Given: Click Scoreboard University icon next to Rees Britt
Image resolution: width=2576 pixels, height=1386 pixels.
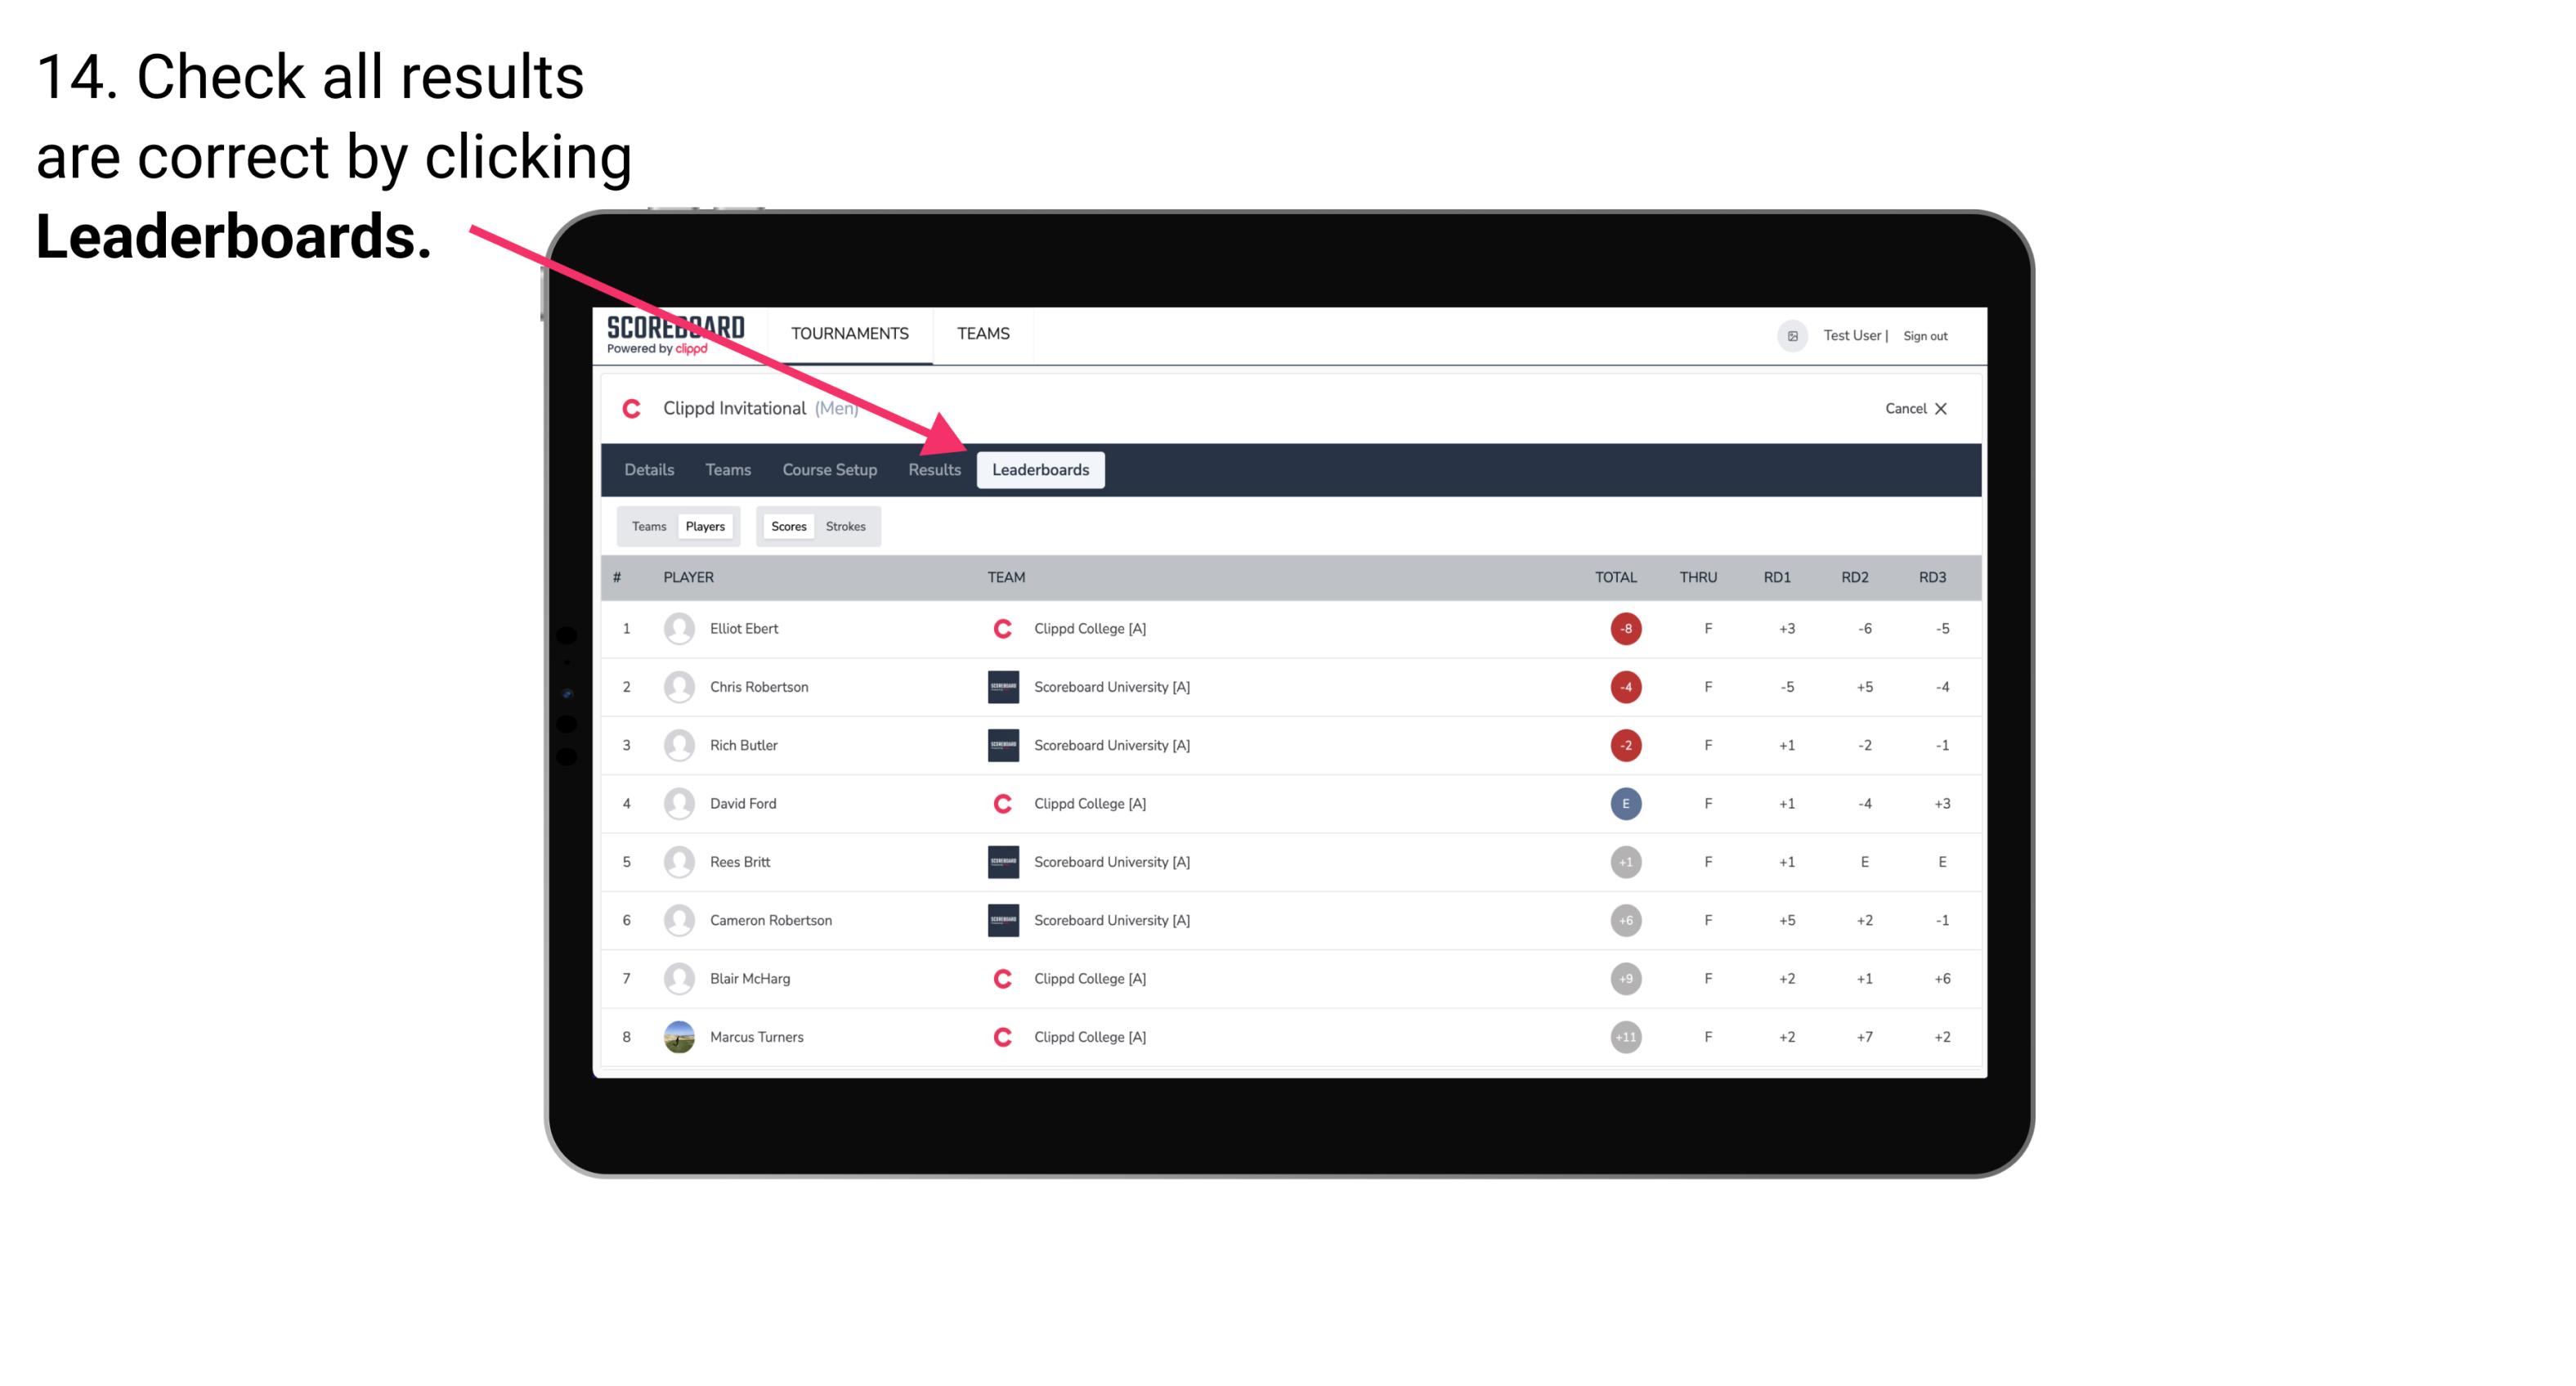Looking at the screenshot, I should [x=998, y=862].
